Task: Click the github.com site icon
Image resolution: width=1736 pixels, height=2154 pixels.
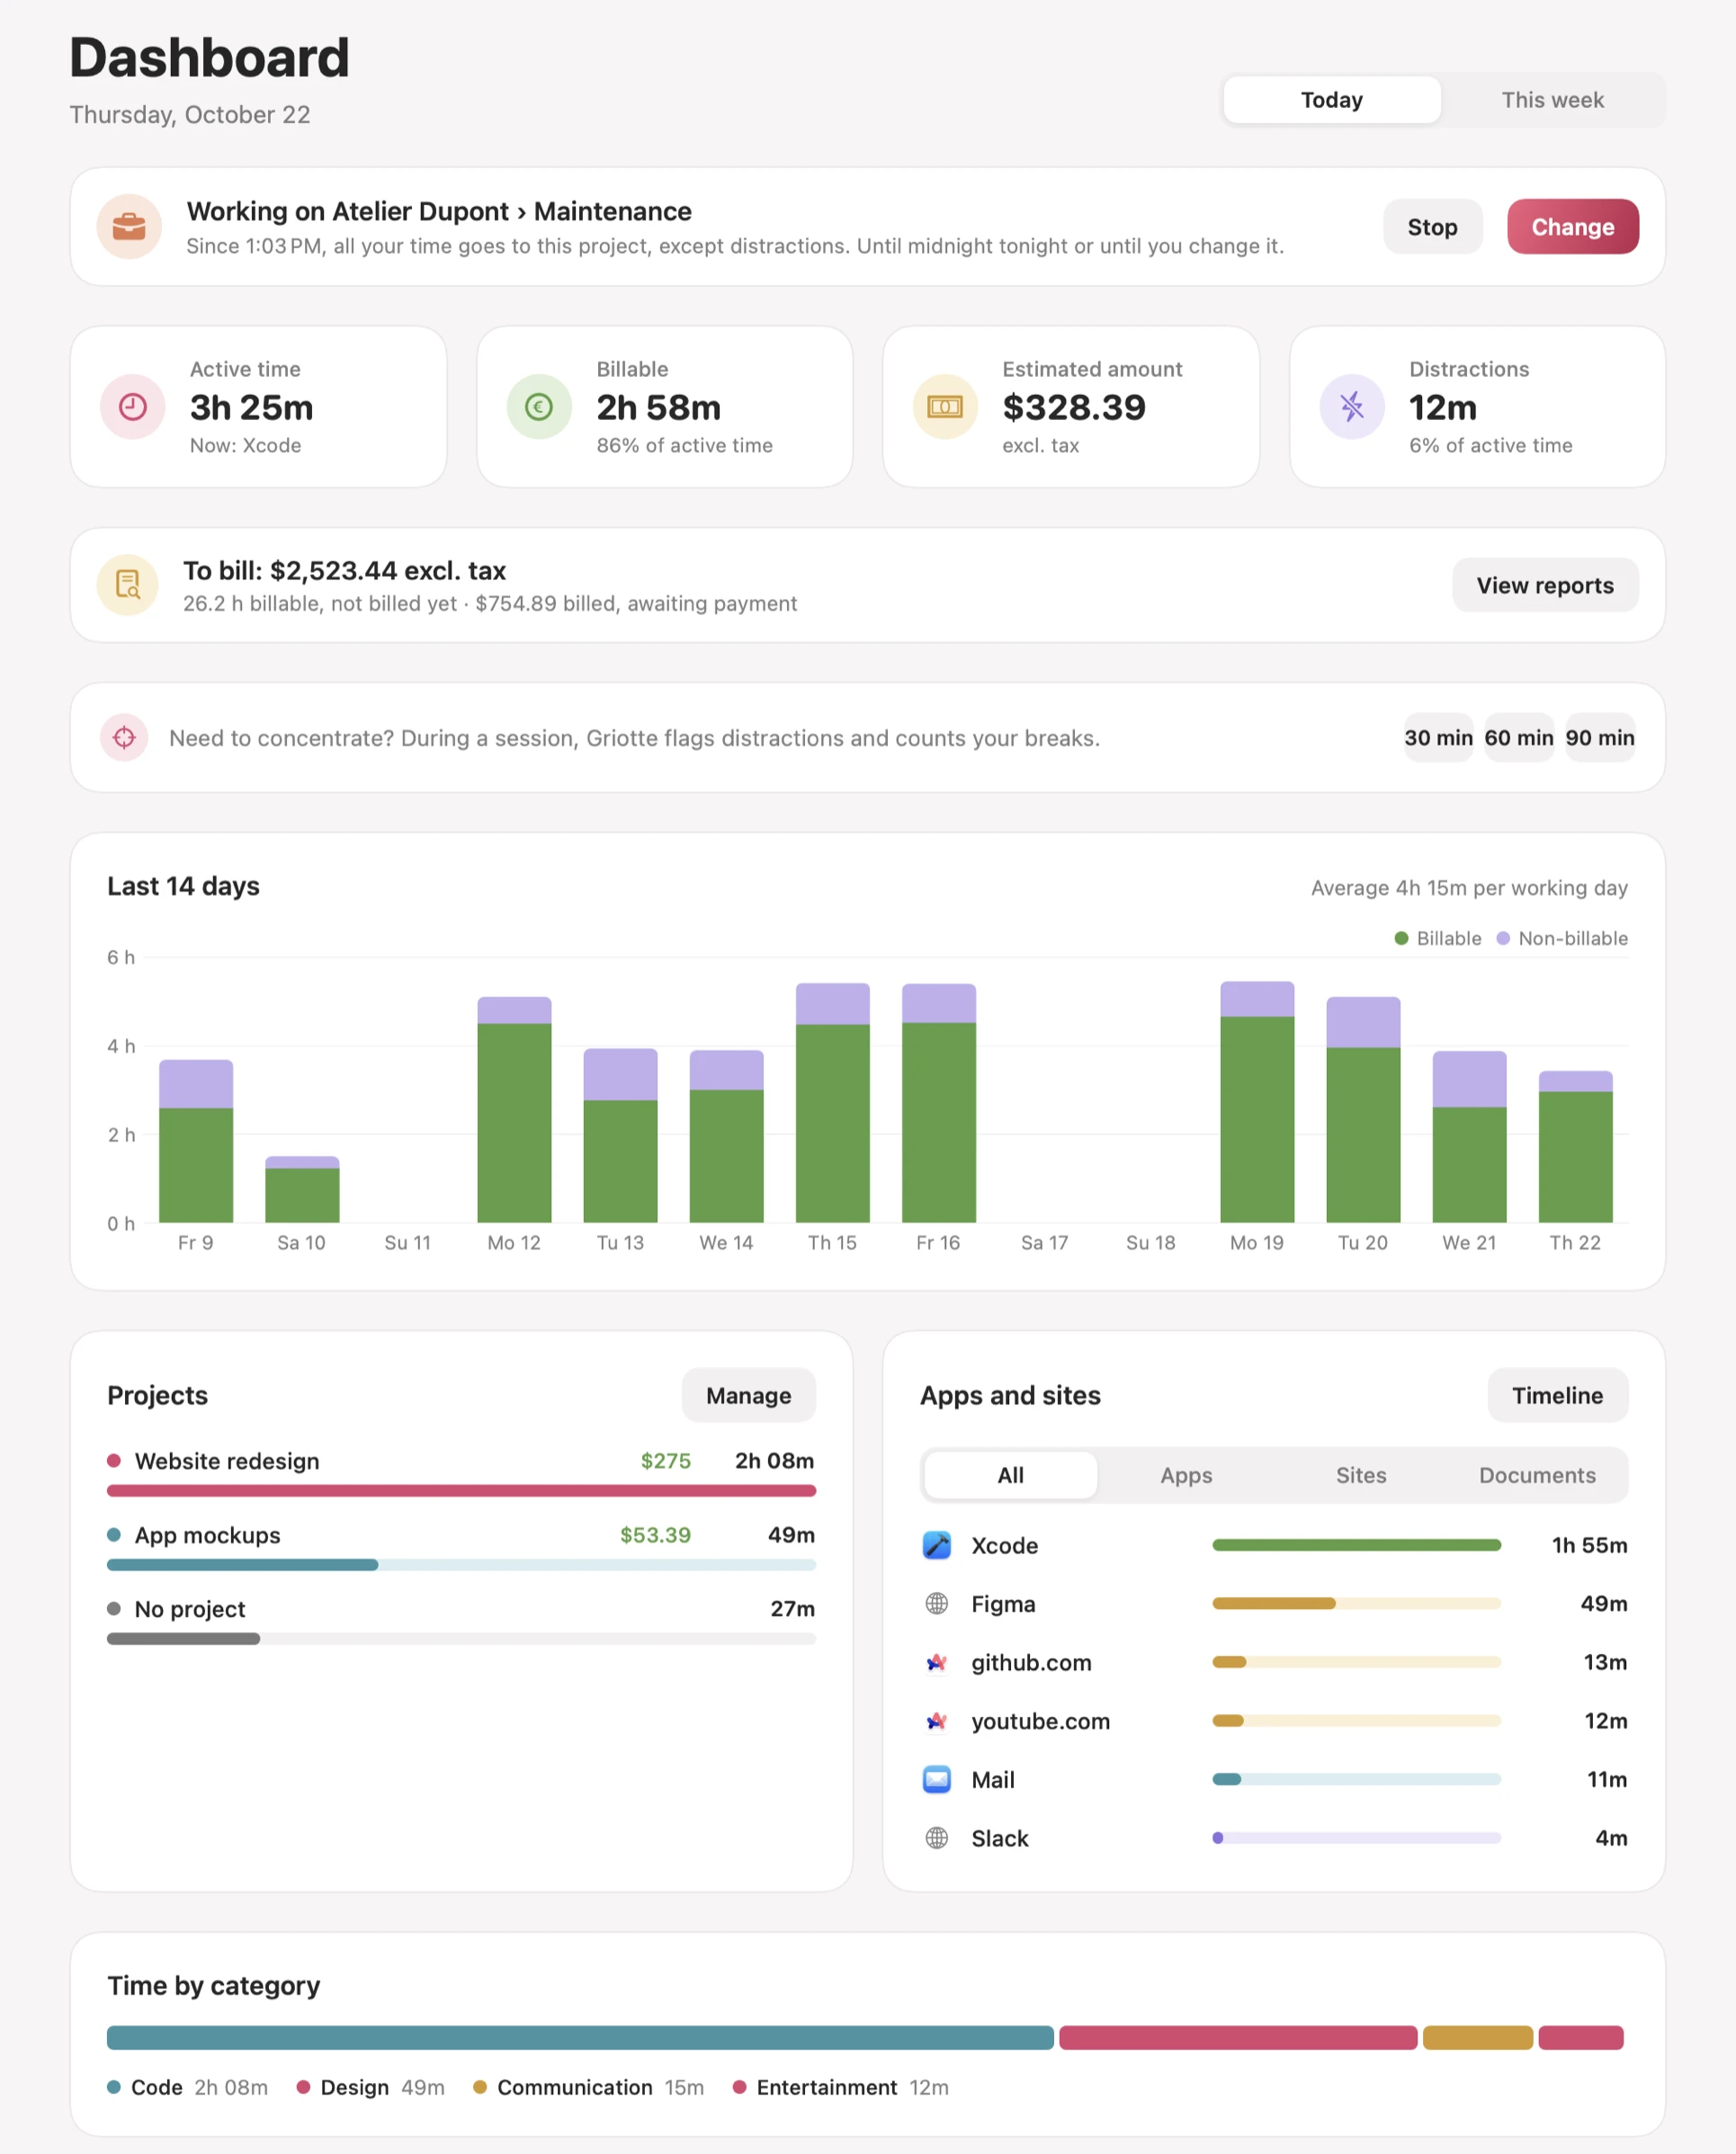Action: click(x=937, y=1662)
